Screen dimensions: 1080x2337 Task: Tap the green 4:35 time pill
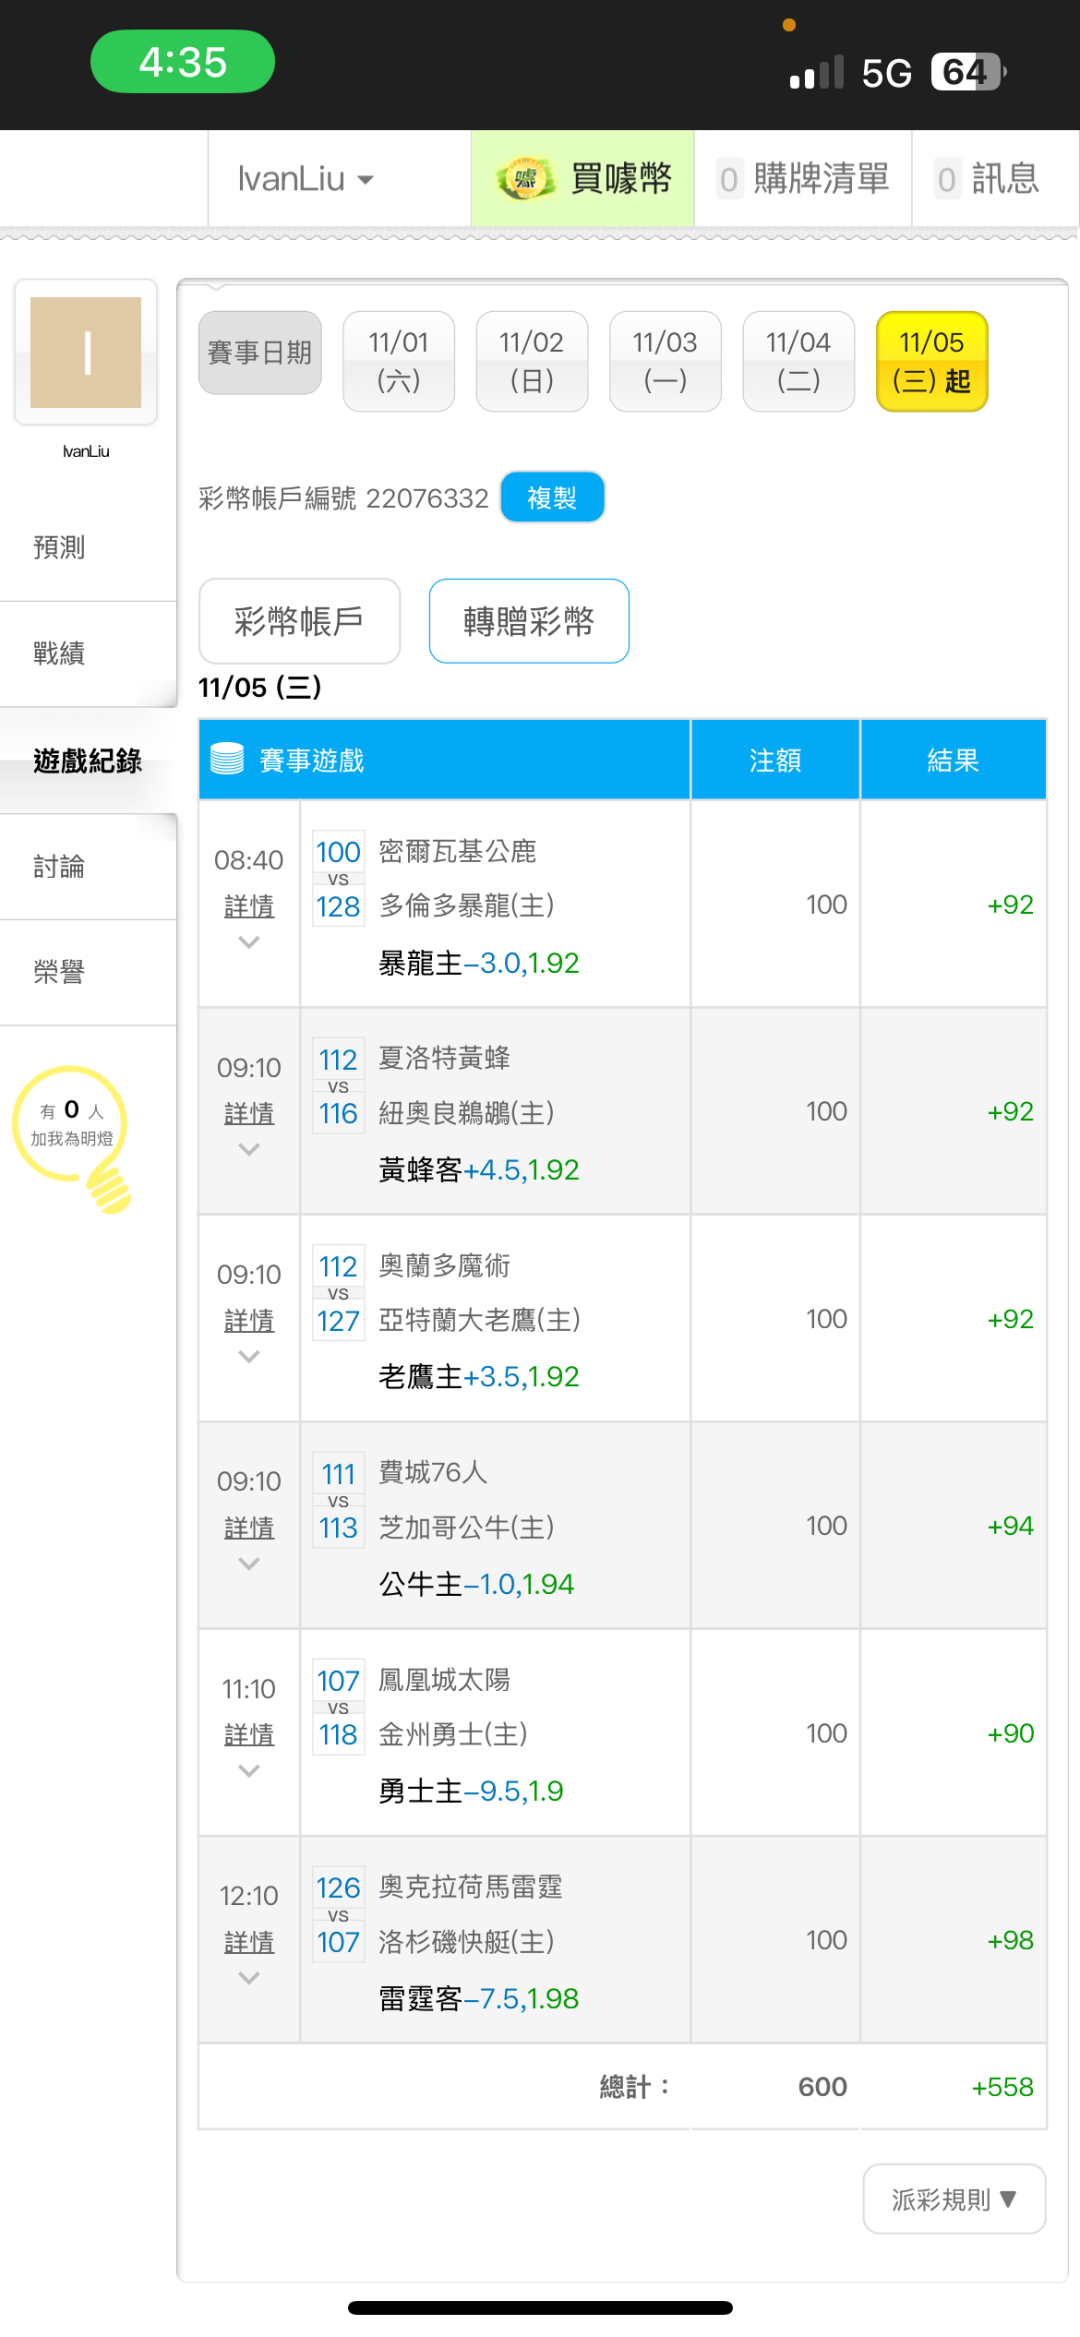[x=183, y=62]
